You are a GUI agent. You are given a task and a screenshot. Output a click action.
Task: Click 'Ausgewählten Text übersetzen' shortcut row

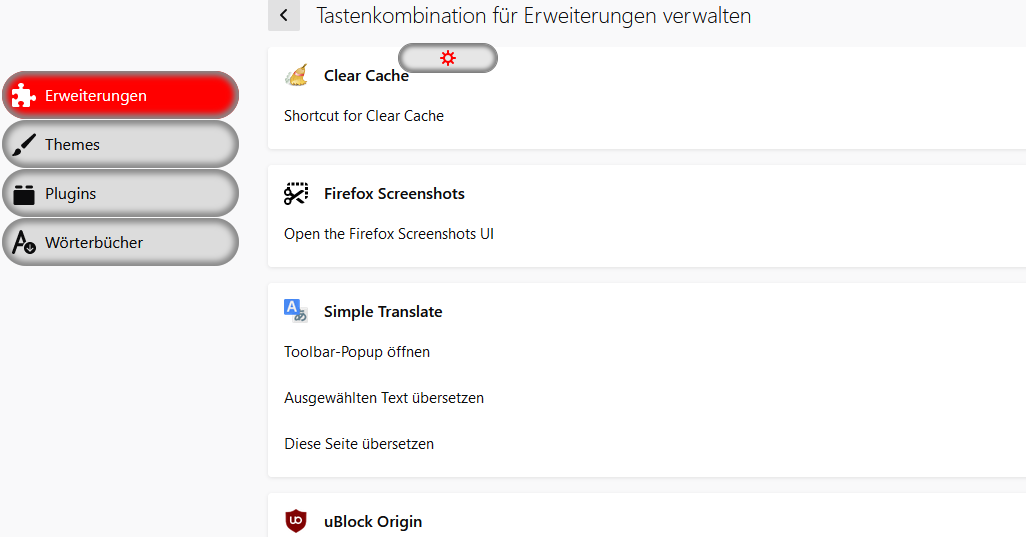384,398
